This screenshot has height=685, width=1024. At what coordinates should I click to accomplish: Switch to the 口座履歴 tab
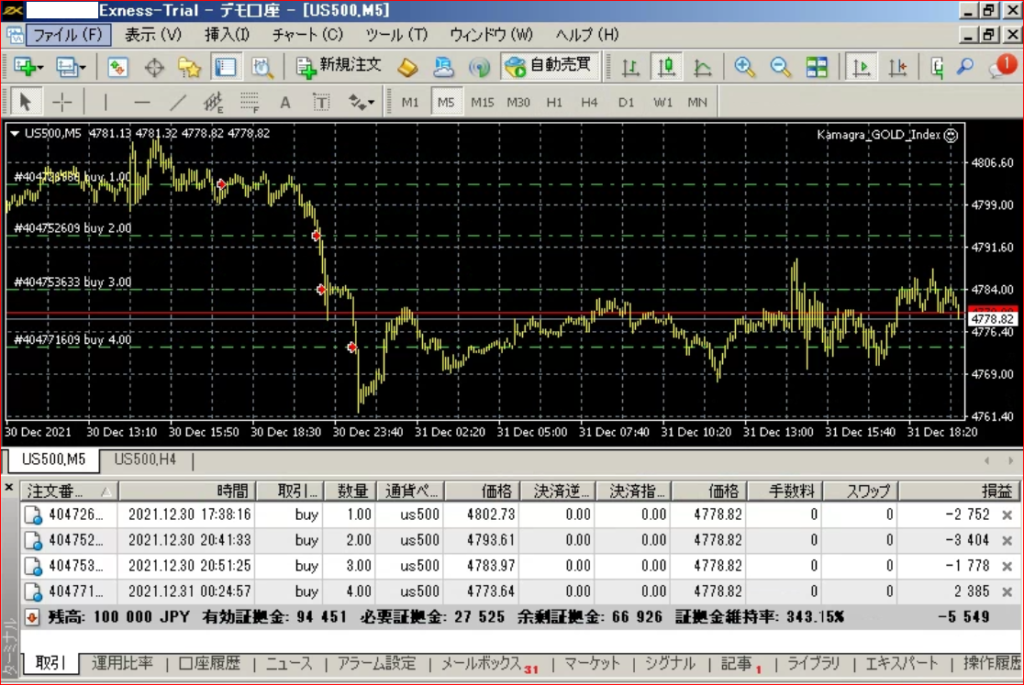tap(208, 663)
